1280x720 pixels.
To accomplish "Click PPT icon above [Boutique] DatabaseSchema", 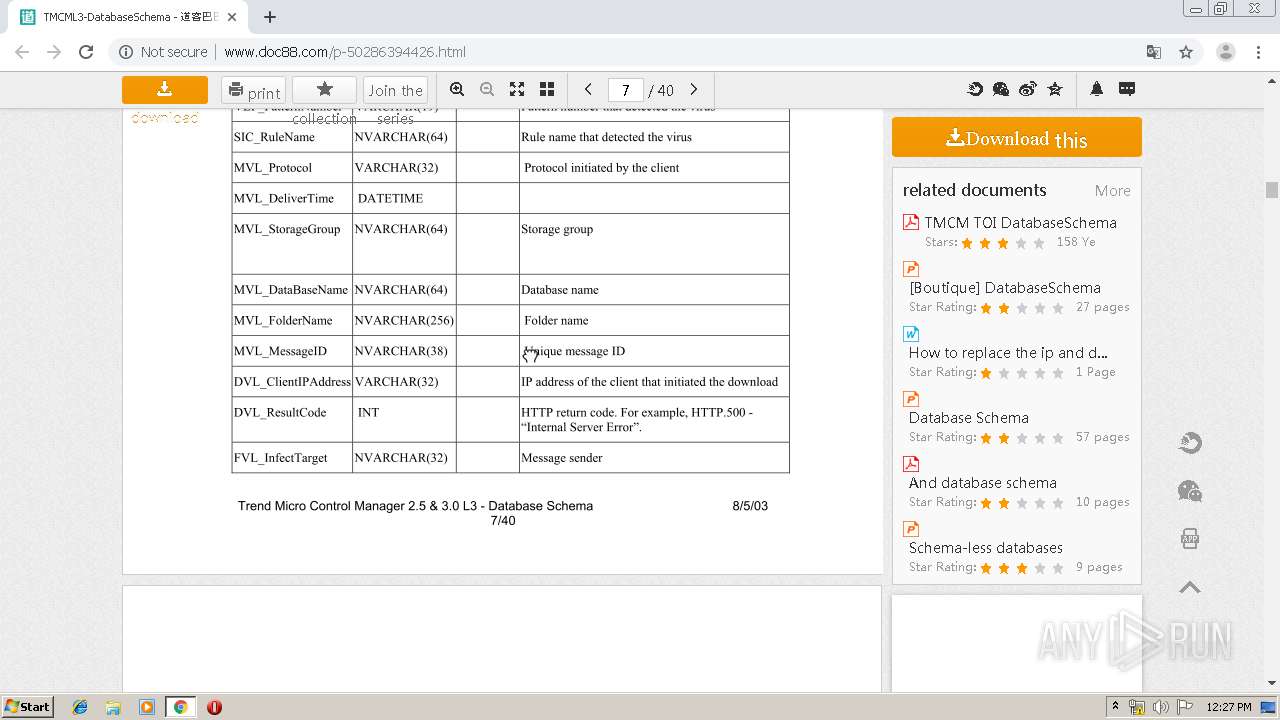I will click(x=911, y=269).
